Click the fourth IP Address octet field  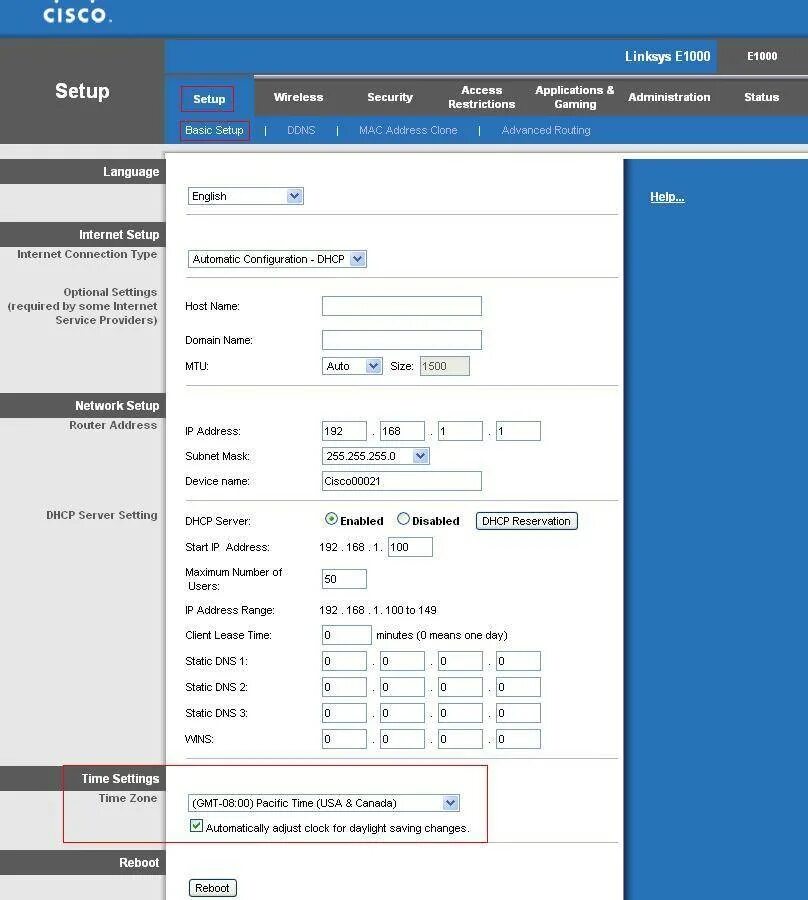click(518, 431)
